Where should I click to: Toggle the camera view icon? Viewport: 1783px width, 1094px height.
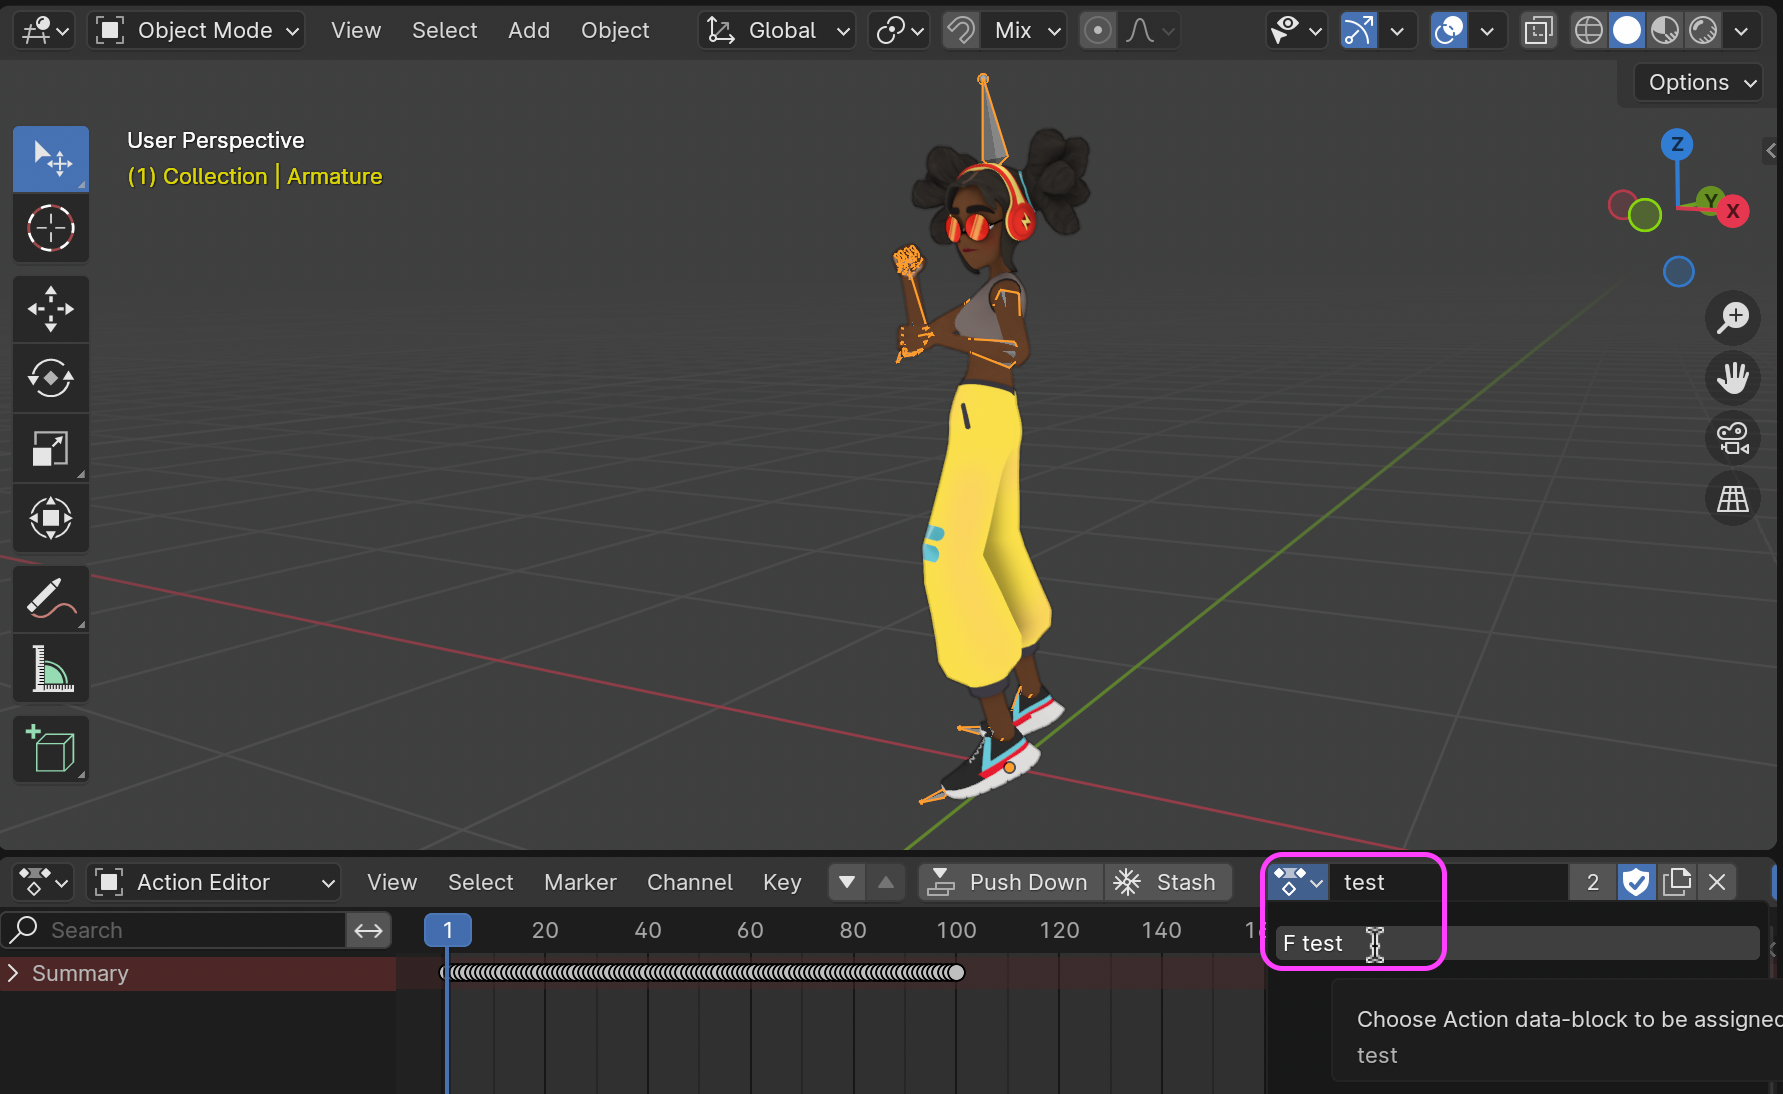(1732, 438)
